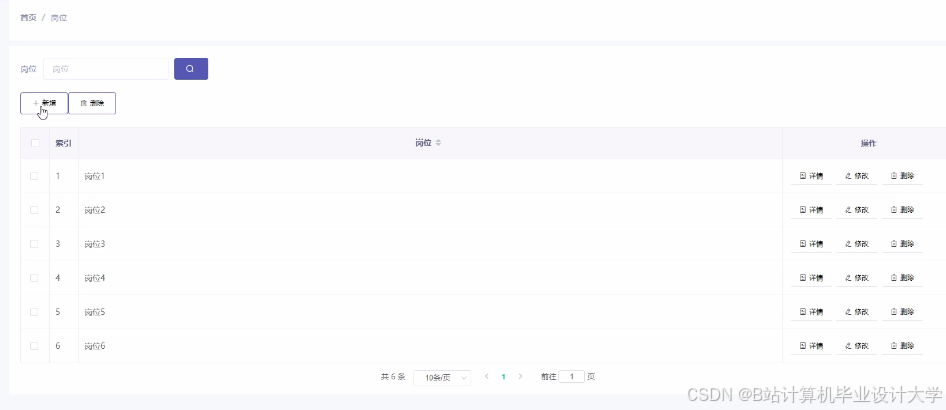
Task: Open the 10条/页 page size dropdown
Action: 442,377
